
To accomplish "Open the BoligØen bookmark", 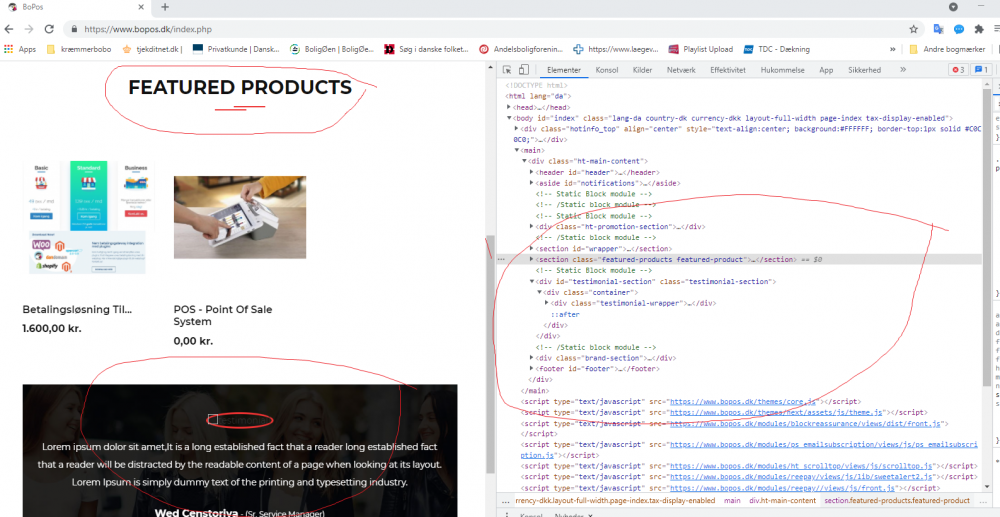I will (x=332, y=49).
